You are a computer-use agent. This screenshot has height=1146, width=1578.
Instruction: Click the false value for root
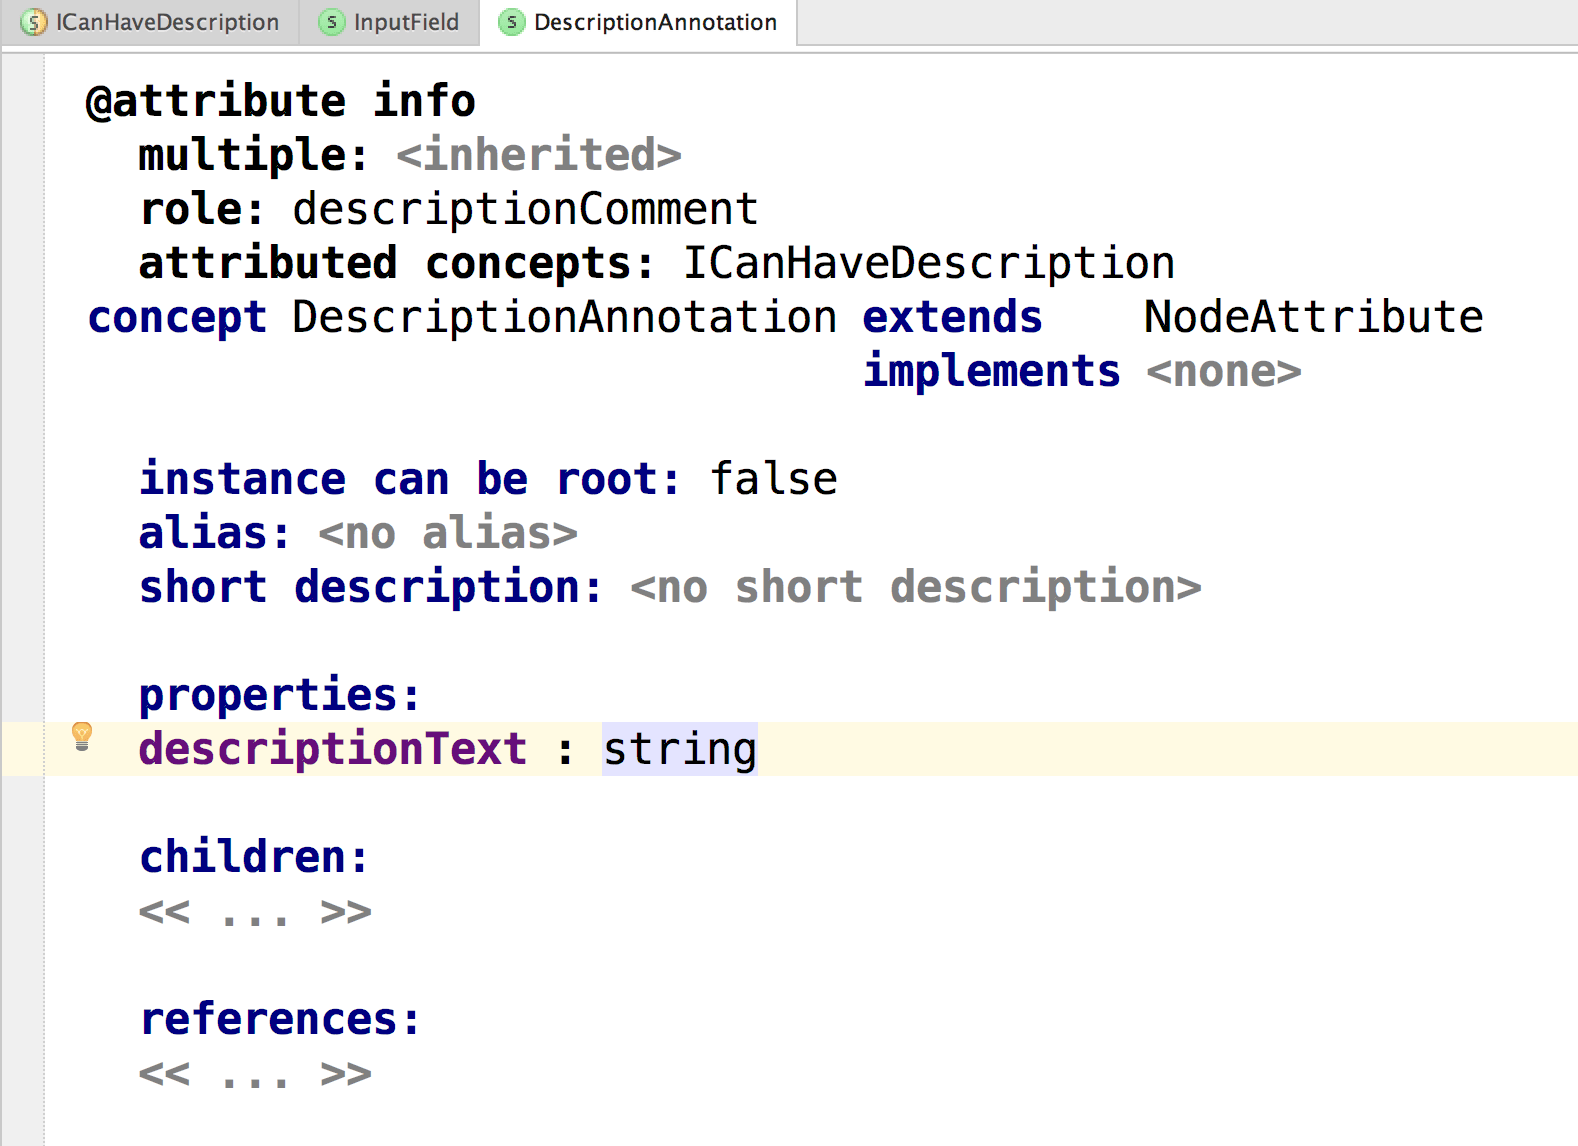tap(773, 479)
